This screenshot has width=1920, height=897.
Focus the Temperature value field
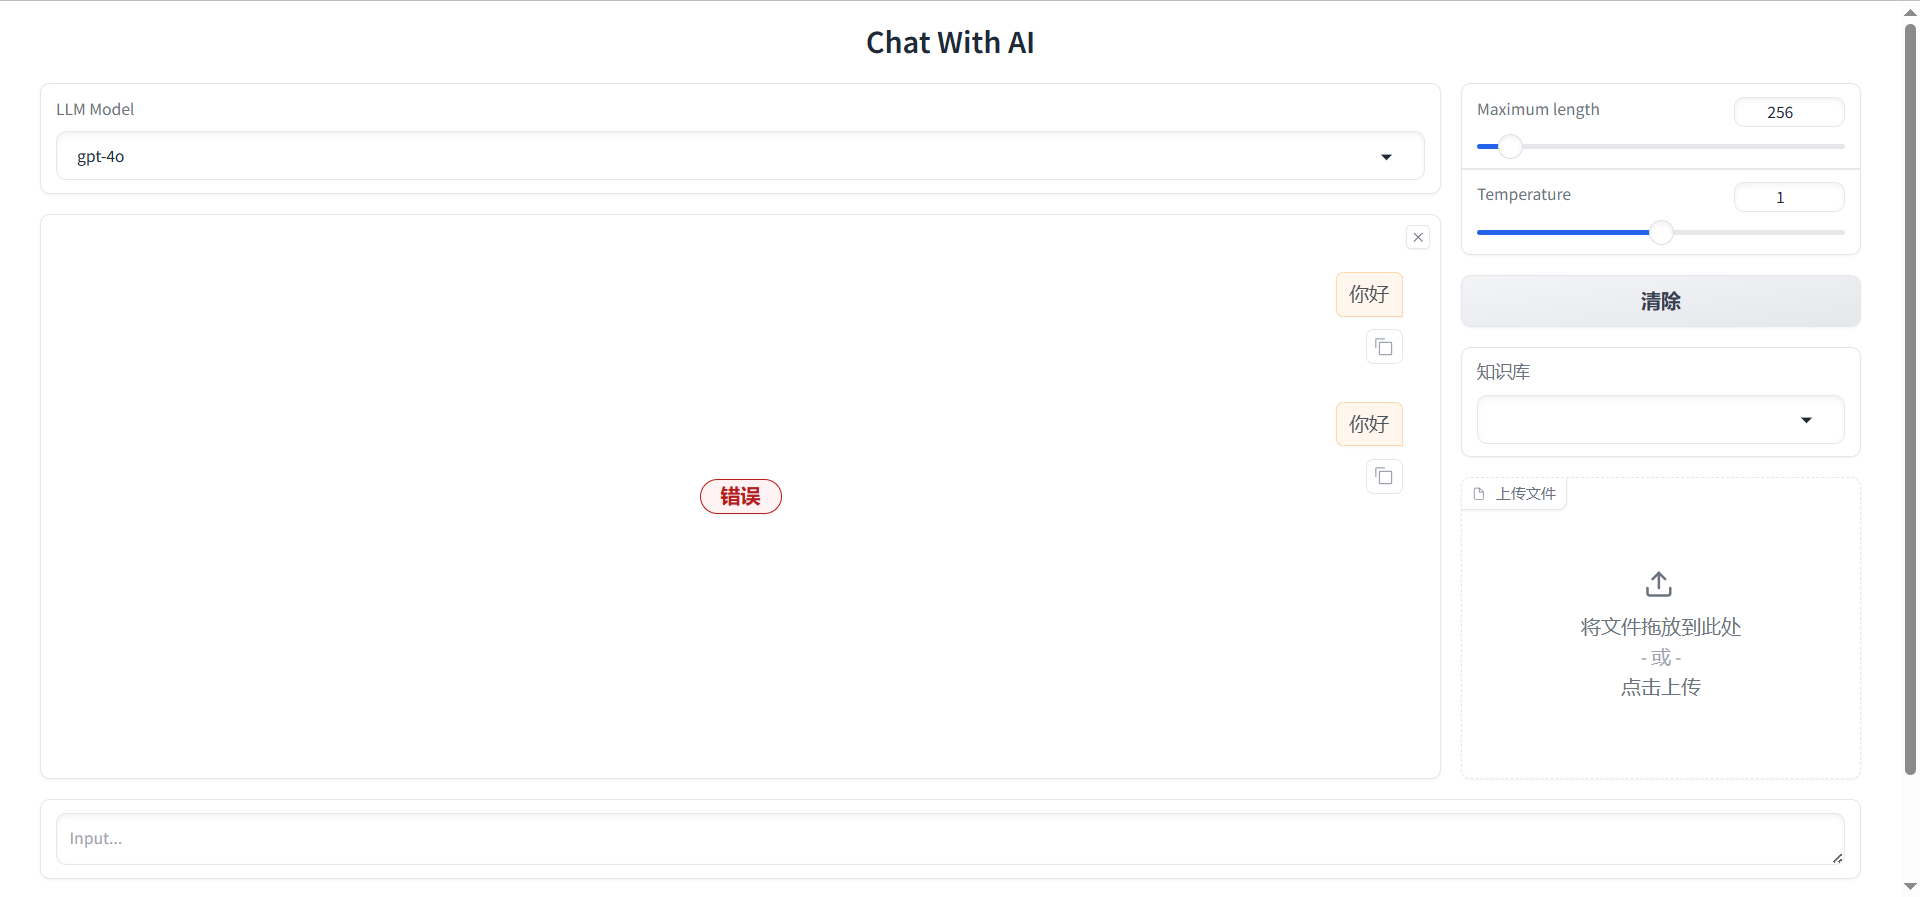click(1788, 197)
